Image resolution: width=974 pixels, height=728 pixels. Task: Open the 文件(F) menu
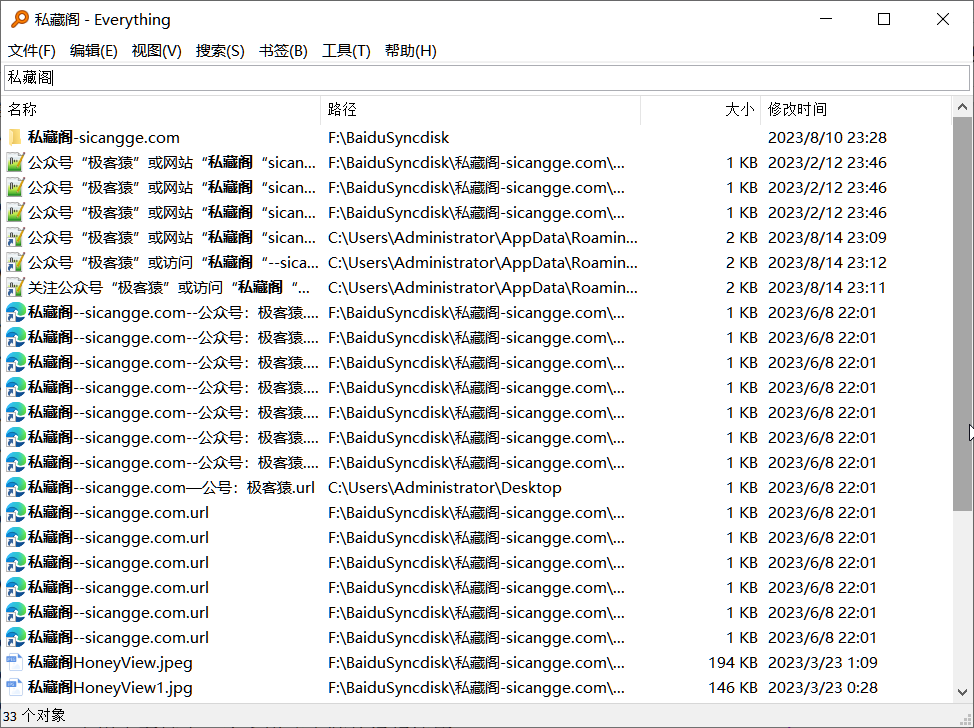(31, 50)
